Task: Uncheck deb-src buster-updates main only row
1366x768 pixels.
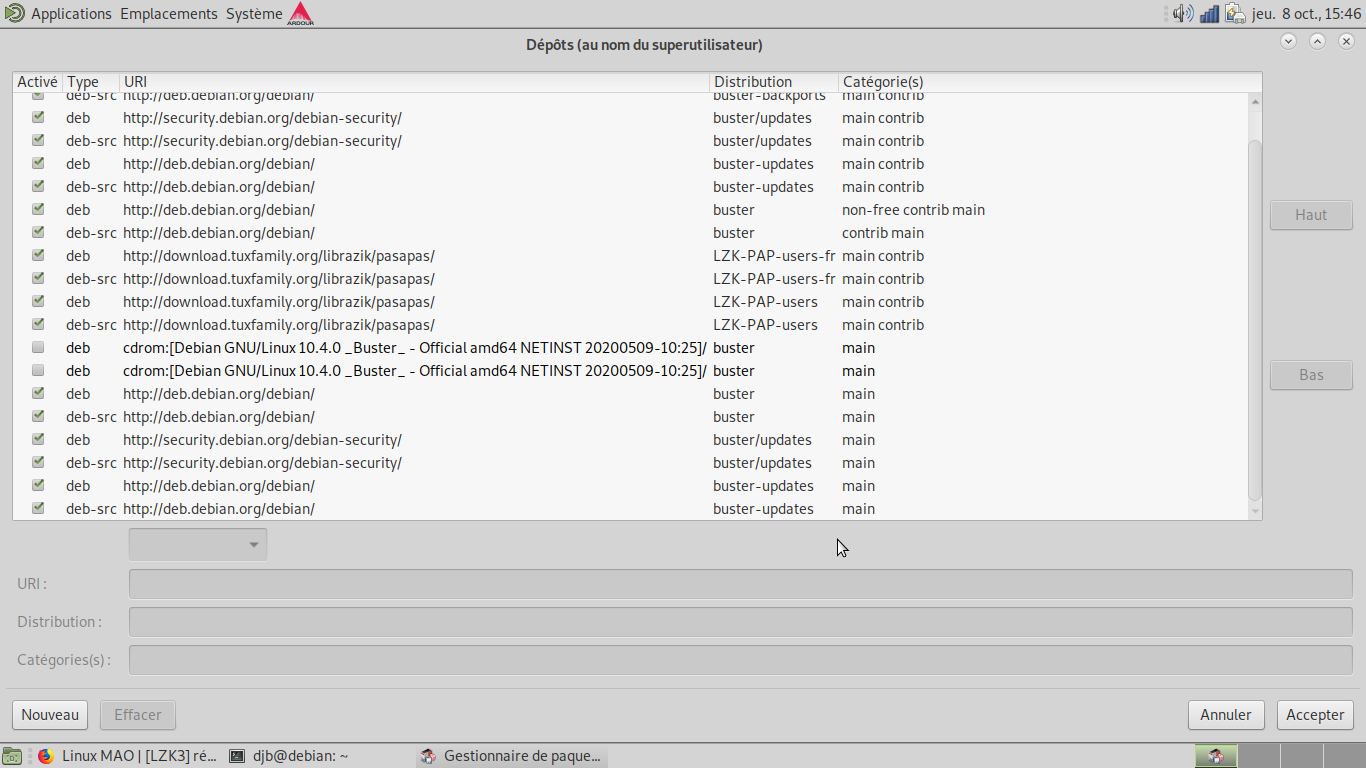Action: [38, 508]
